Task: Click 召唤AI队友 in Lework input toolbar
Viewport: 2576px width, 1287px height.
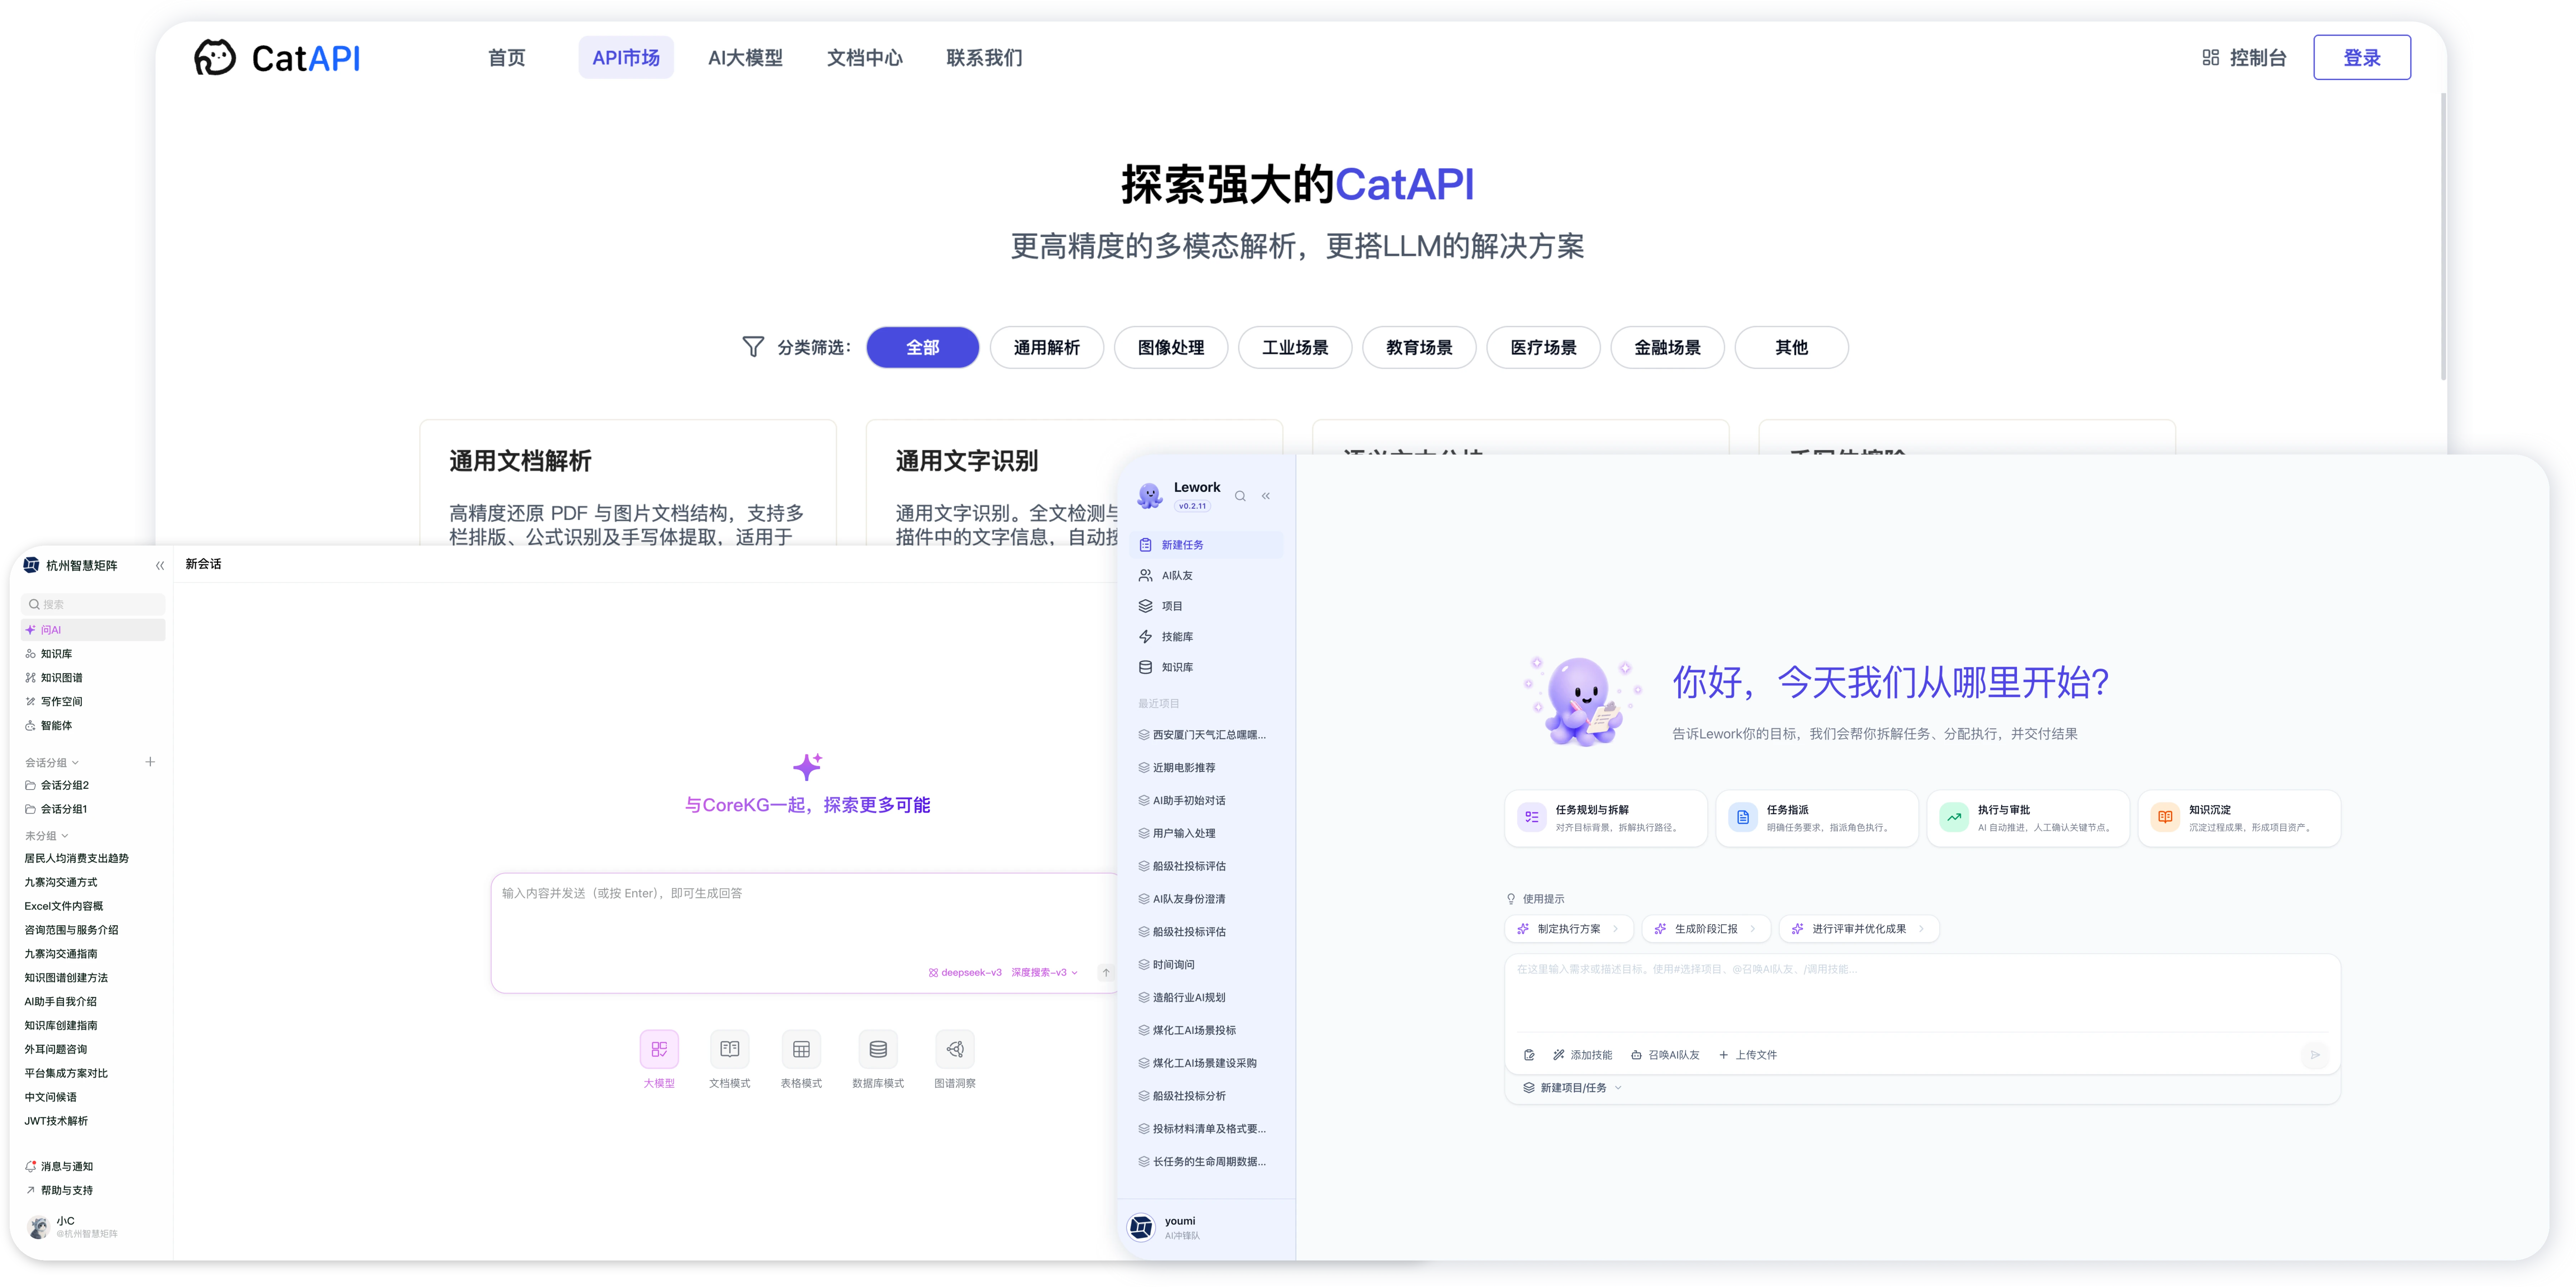Action: point(1665,1055)
